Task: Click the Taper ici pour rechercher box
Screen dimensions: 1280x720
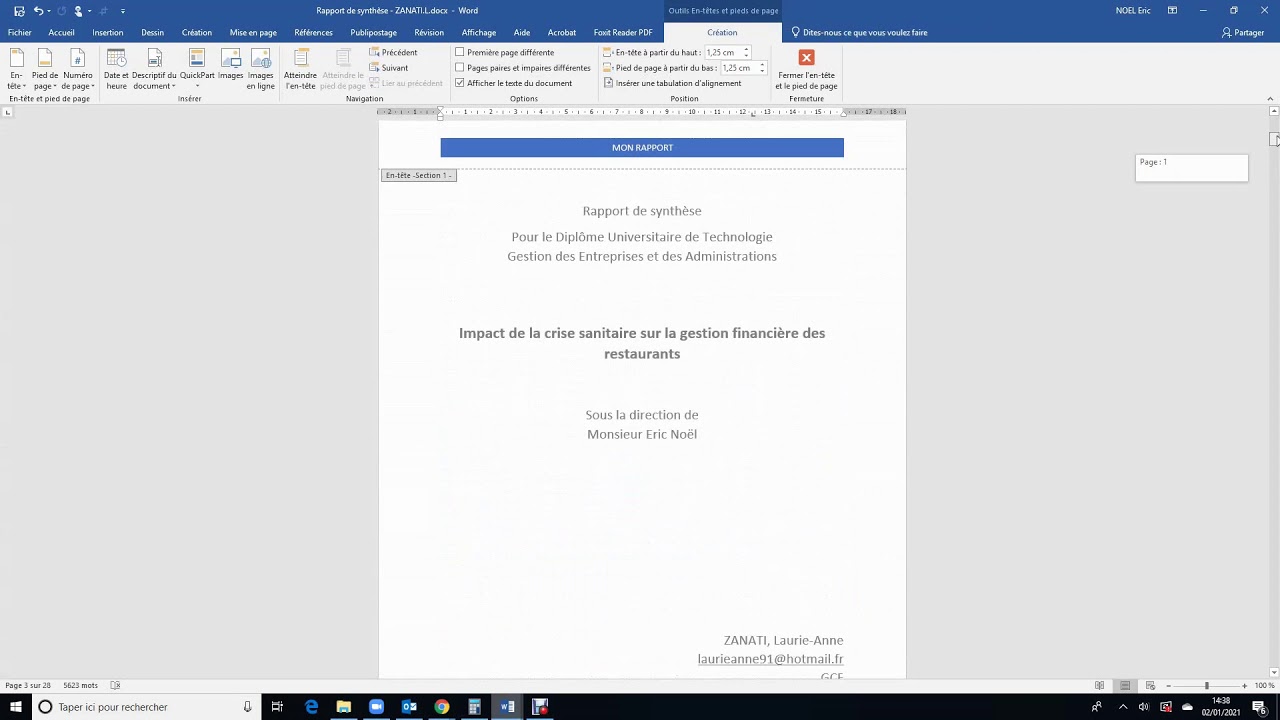Action: 147,707
